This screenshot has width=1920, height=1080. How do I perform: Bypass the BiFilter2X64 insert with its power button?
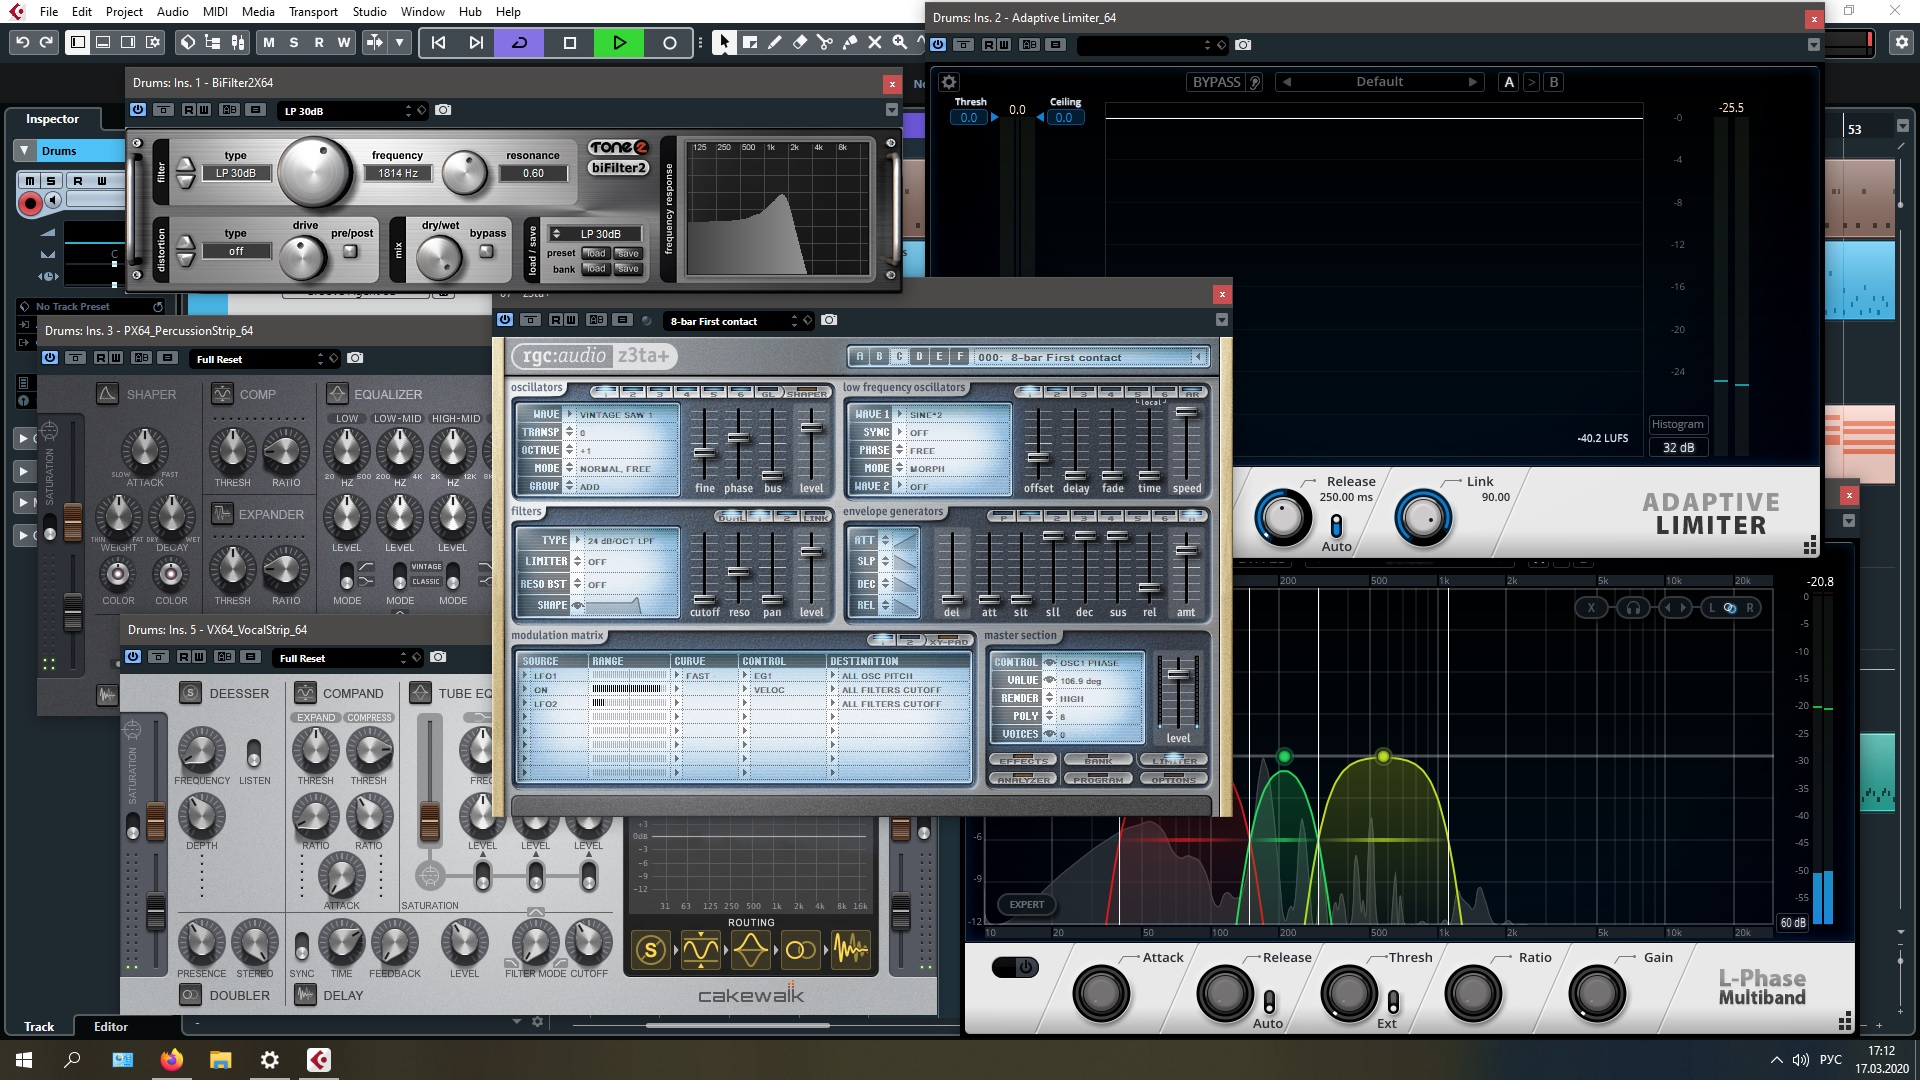138,110
